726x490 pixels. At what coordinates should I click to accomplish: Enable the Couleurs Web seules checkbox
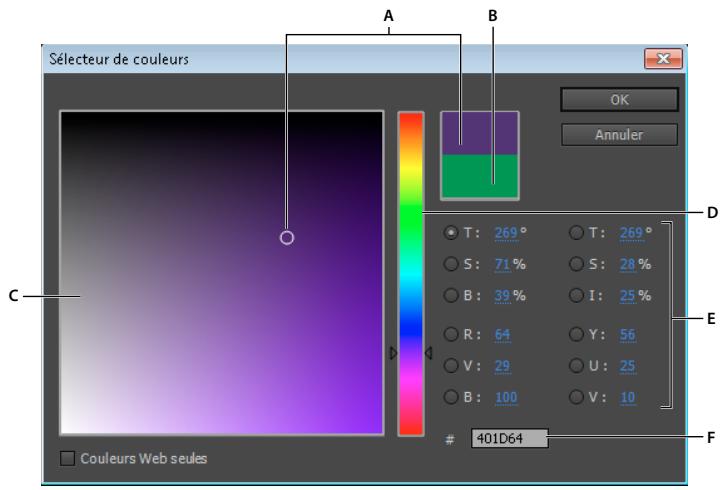coord(68,459)
